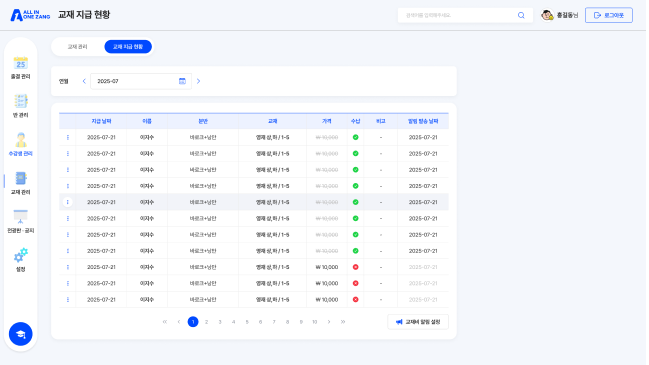
Task: Go to page 3 in pagination
Action: tap(220, 322)
